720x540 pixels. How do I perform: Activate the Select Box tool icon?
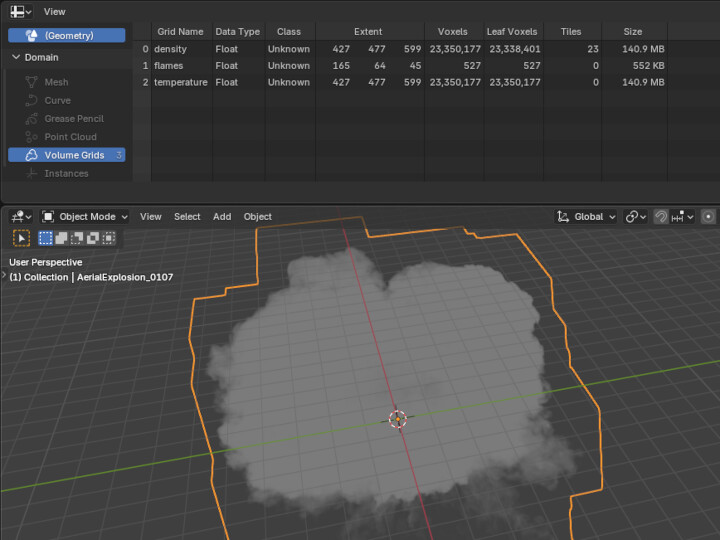click(x=21, y=238)
